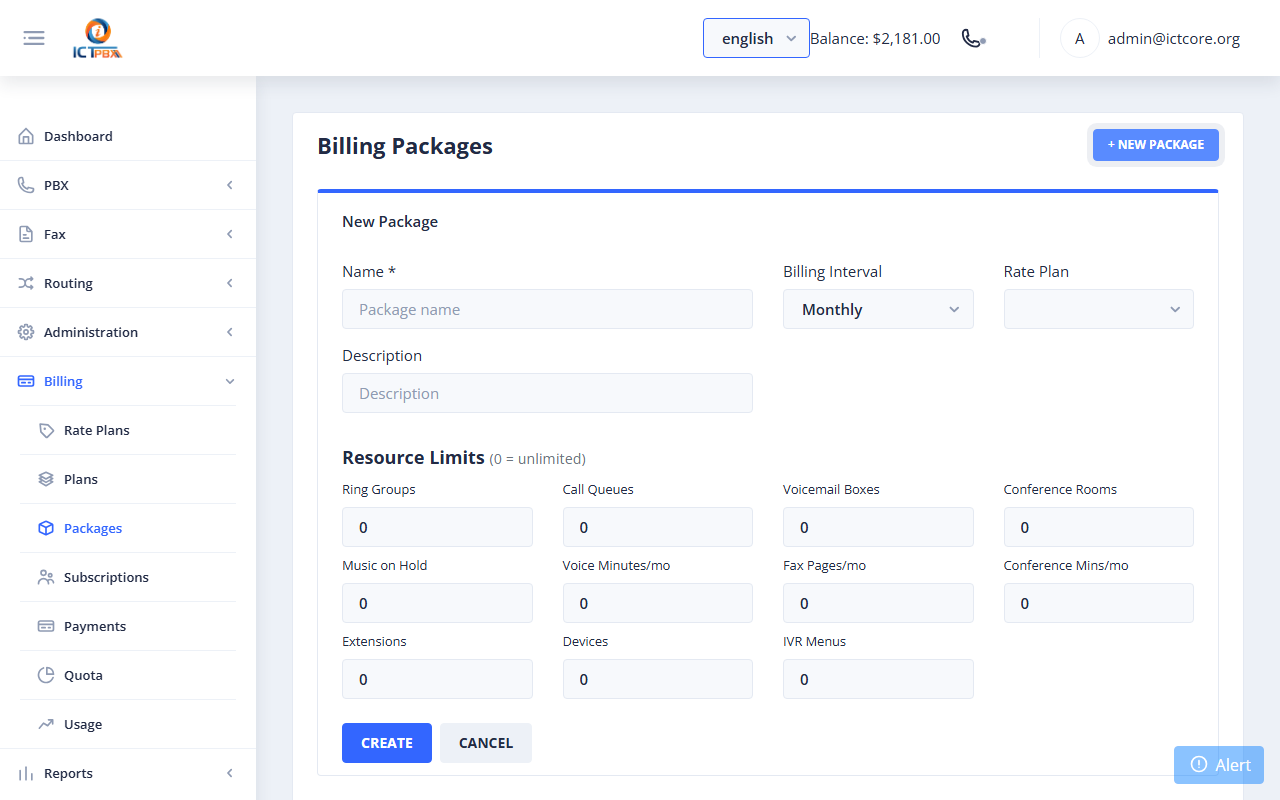Click the Fax document icon

click(26, 234)
